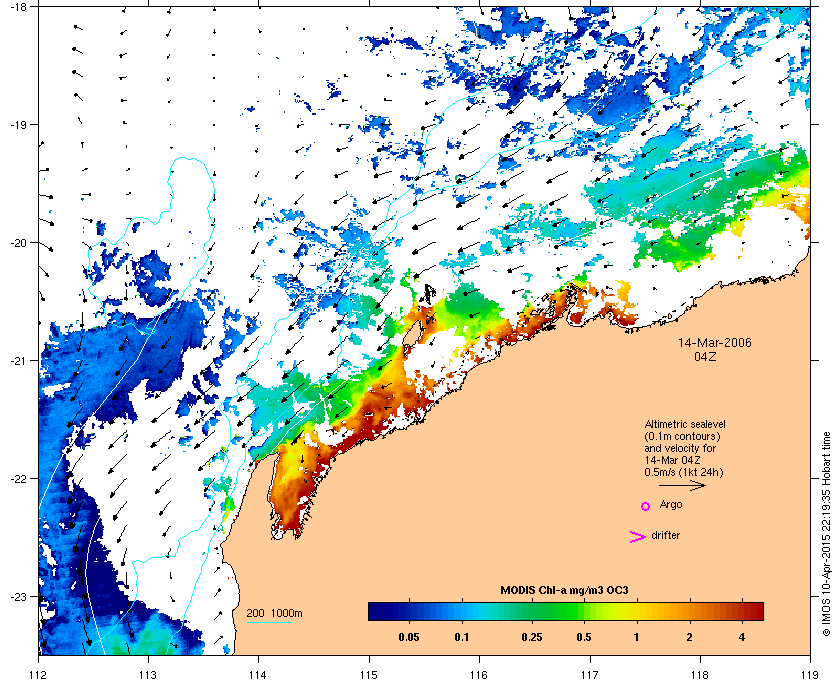Click the longitude axis label 117
The width and height of the screenshot is (840, 680).
(590, 674)
